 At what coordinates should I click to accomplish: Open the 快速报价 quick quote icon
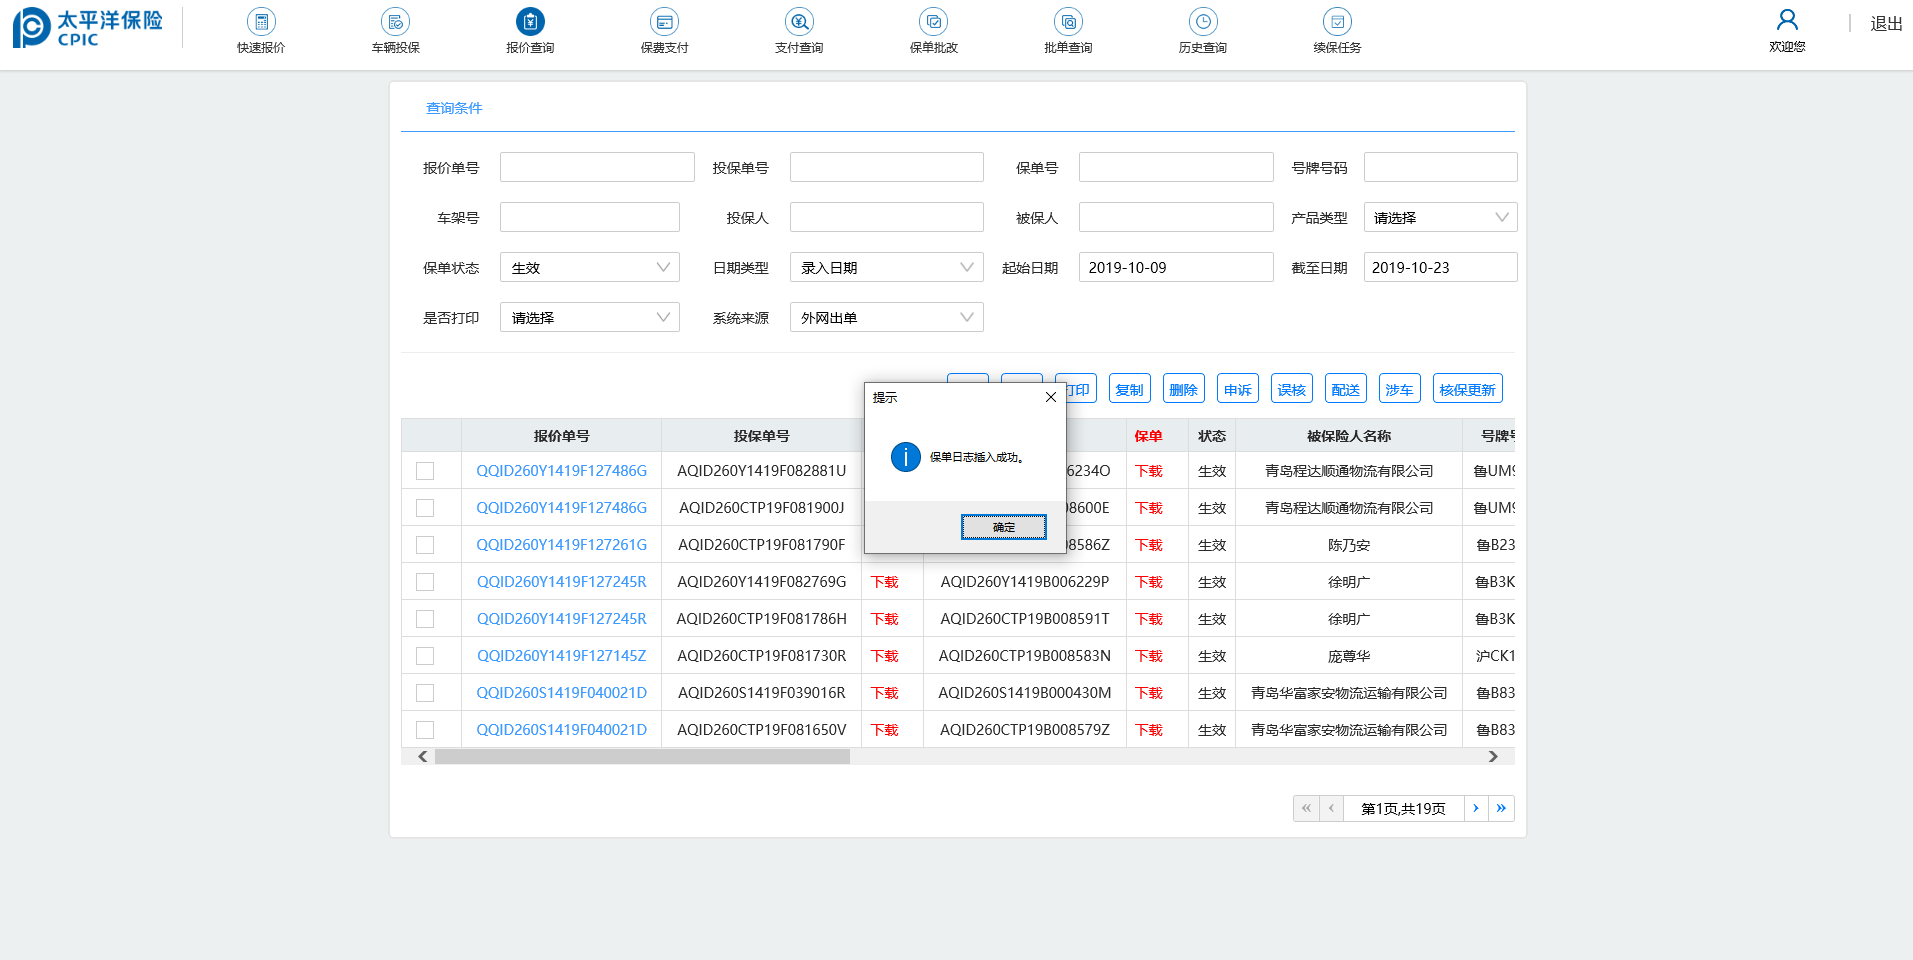tap(261, 22)
